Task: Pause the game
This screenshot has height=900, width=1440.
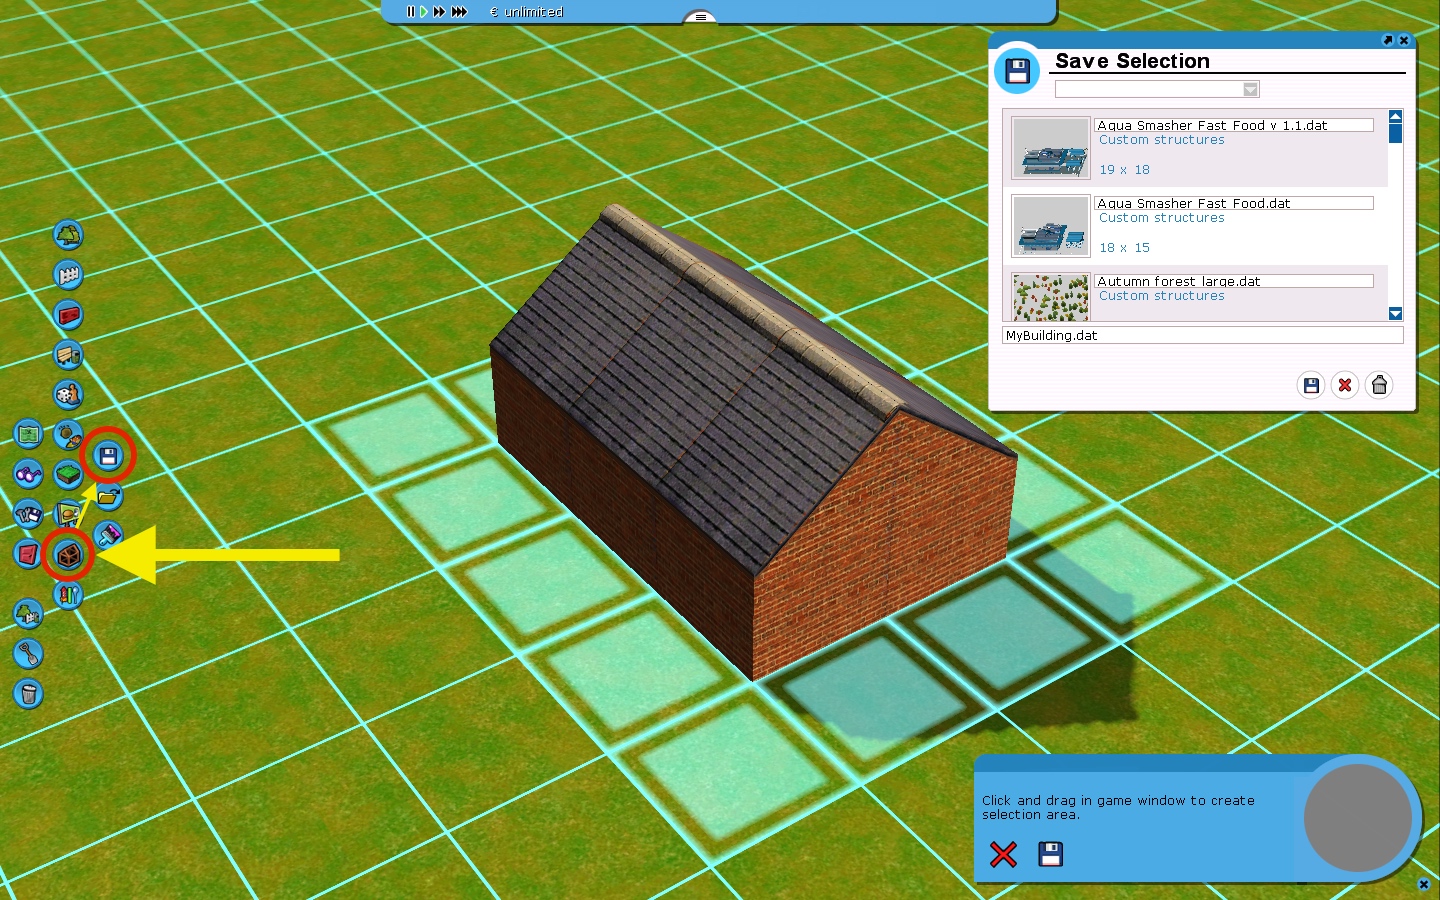Action: [x=410, y=12]
